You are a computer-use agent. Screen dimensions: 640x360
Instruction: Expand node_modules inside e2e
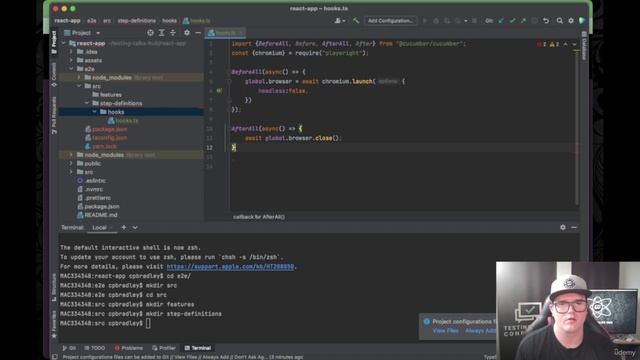pyautogui.click(x=79, y=78)
